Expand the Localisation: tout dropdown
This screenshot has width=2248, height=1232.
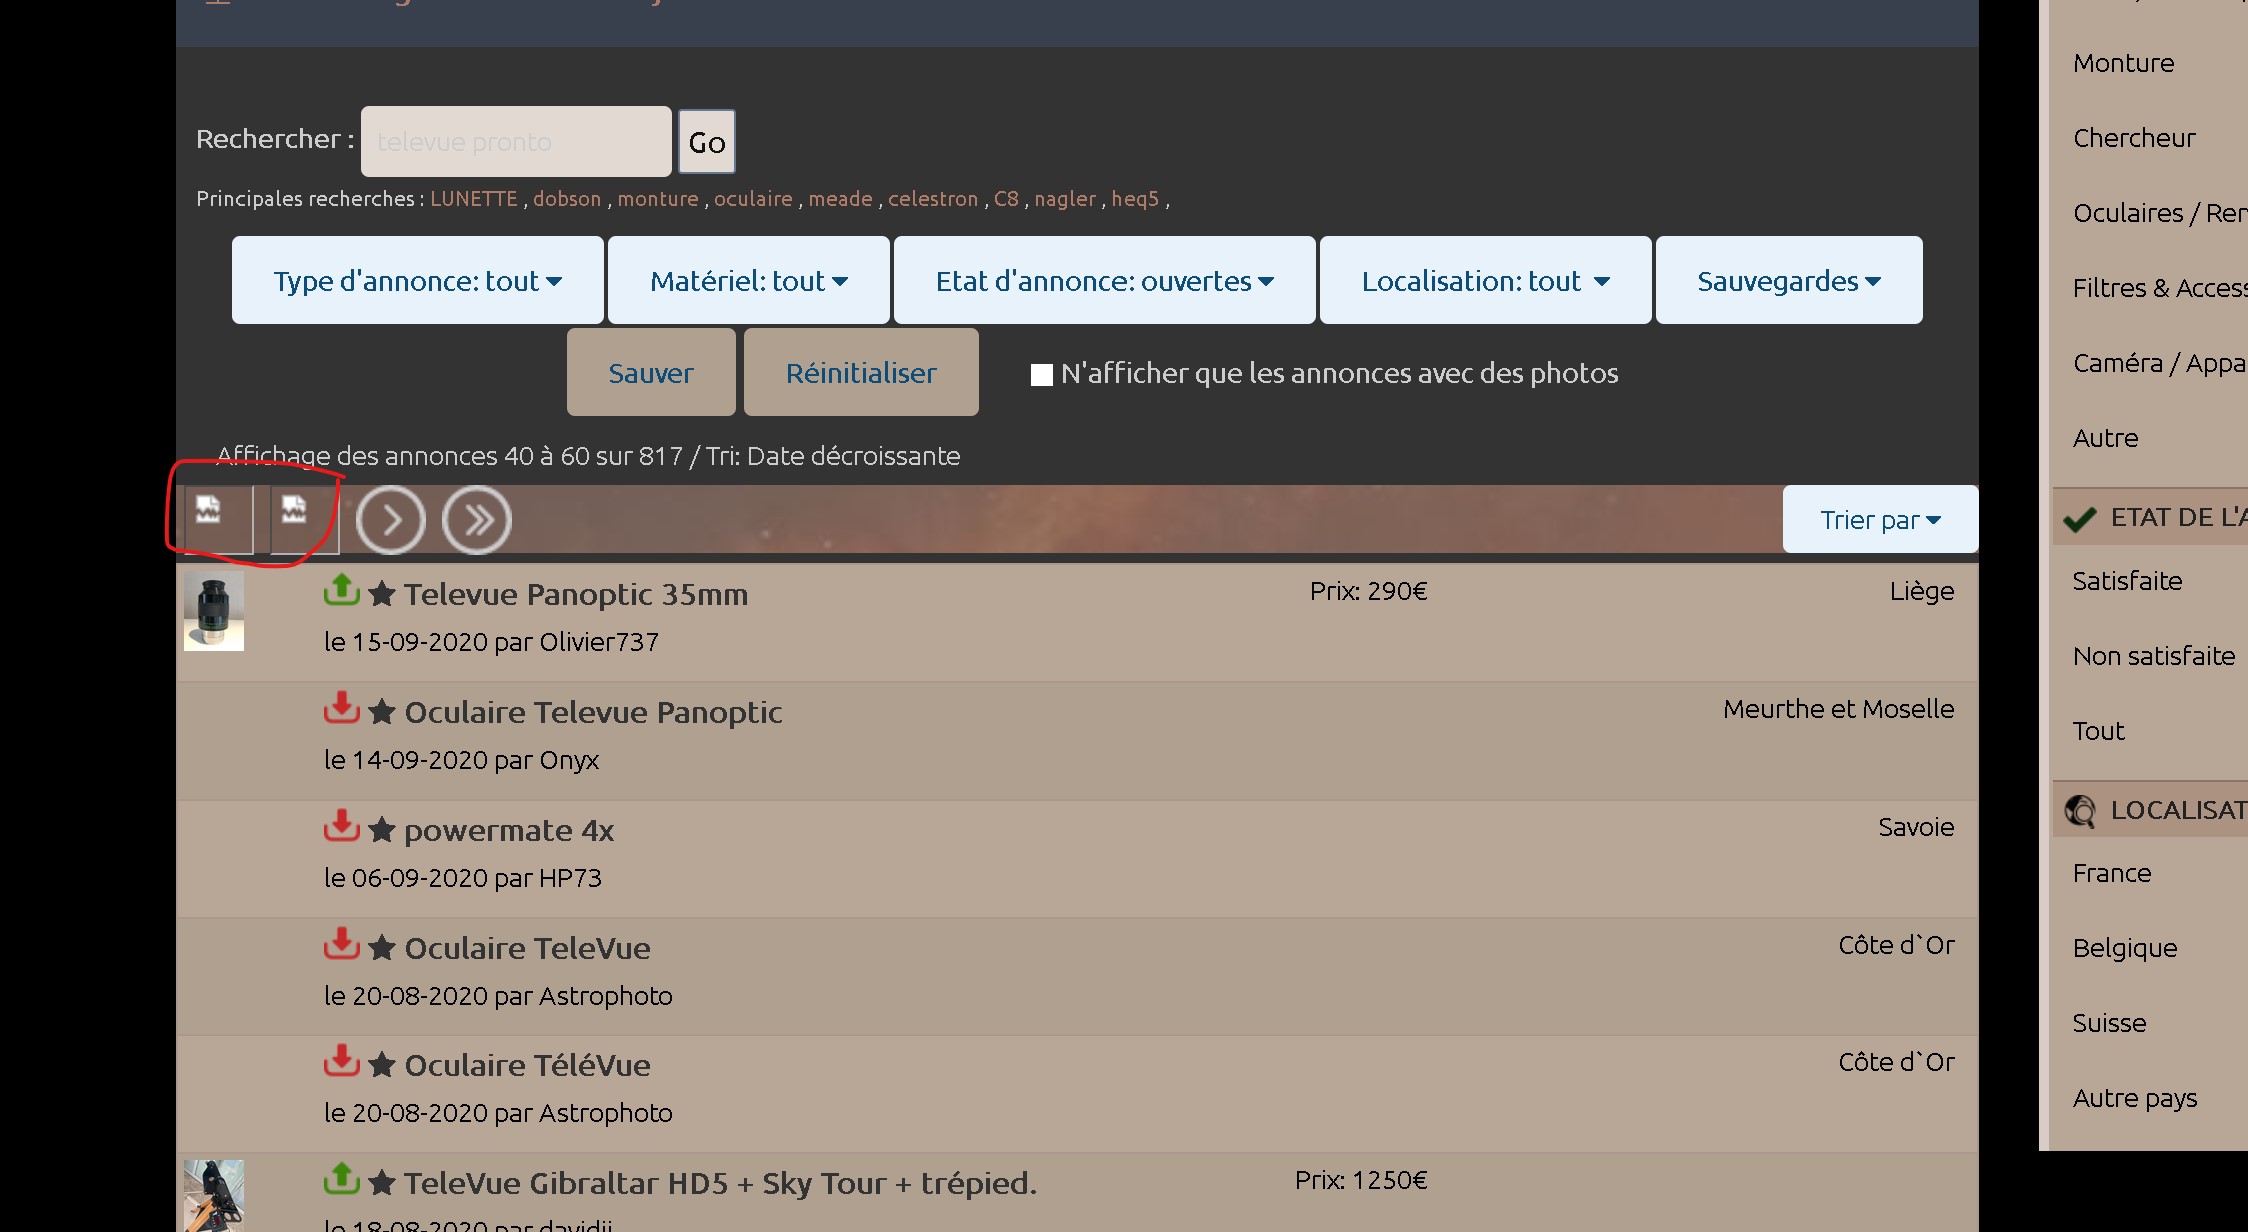pos(1485,281)
